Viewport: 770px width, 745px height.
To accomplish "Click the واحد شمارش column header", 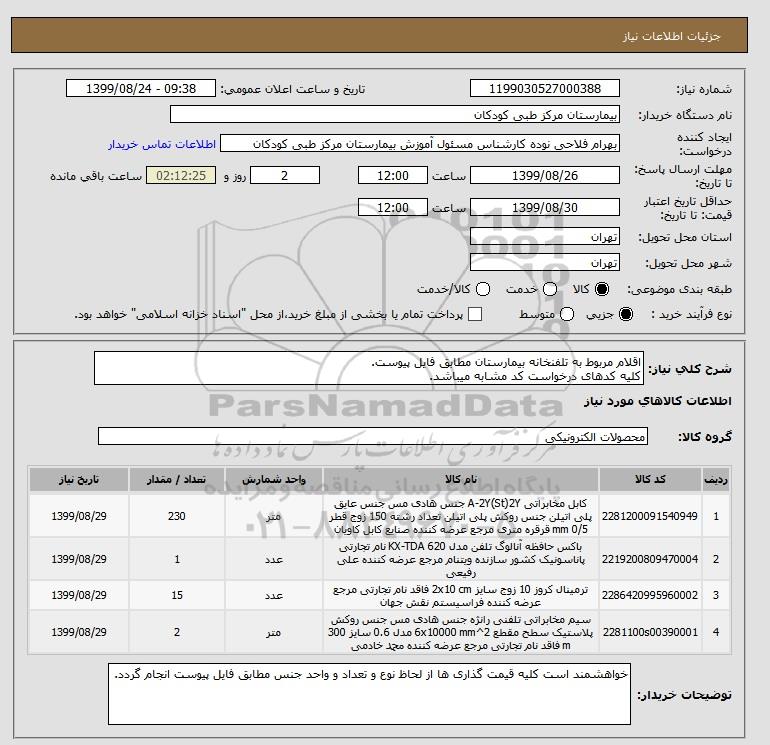I will (274, 479).
